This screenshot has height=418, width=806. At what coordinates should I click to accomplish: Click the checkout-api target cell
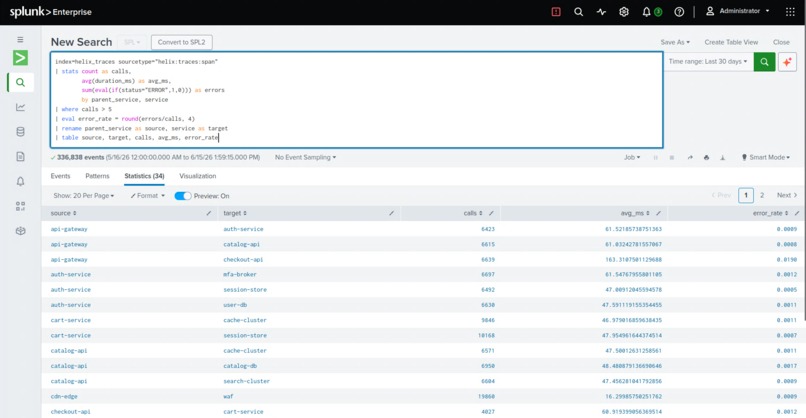pos(243,260)
